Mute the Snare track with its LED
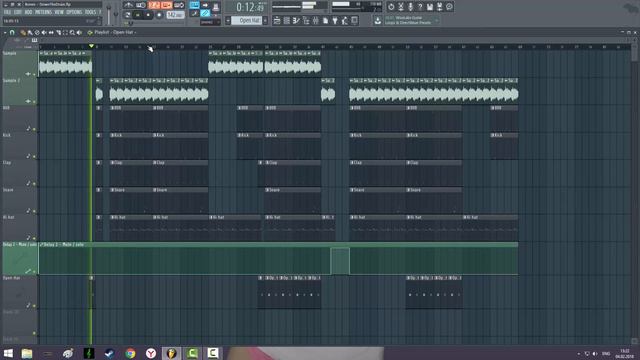The height and width of the screenshot is (360, 640). pos(34,211)
